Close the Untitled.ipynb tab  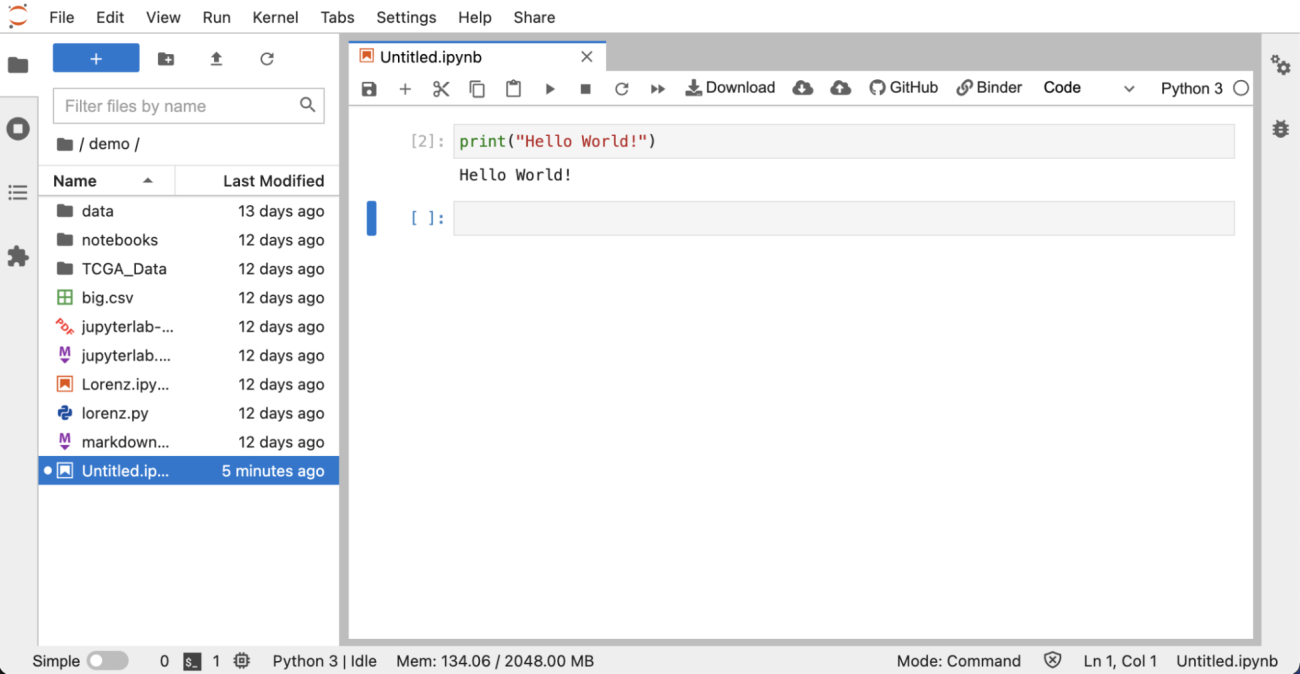pos(587,57)
